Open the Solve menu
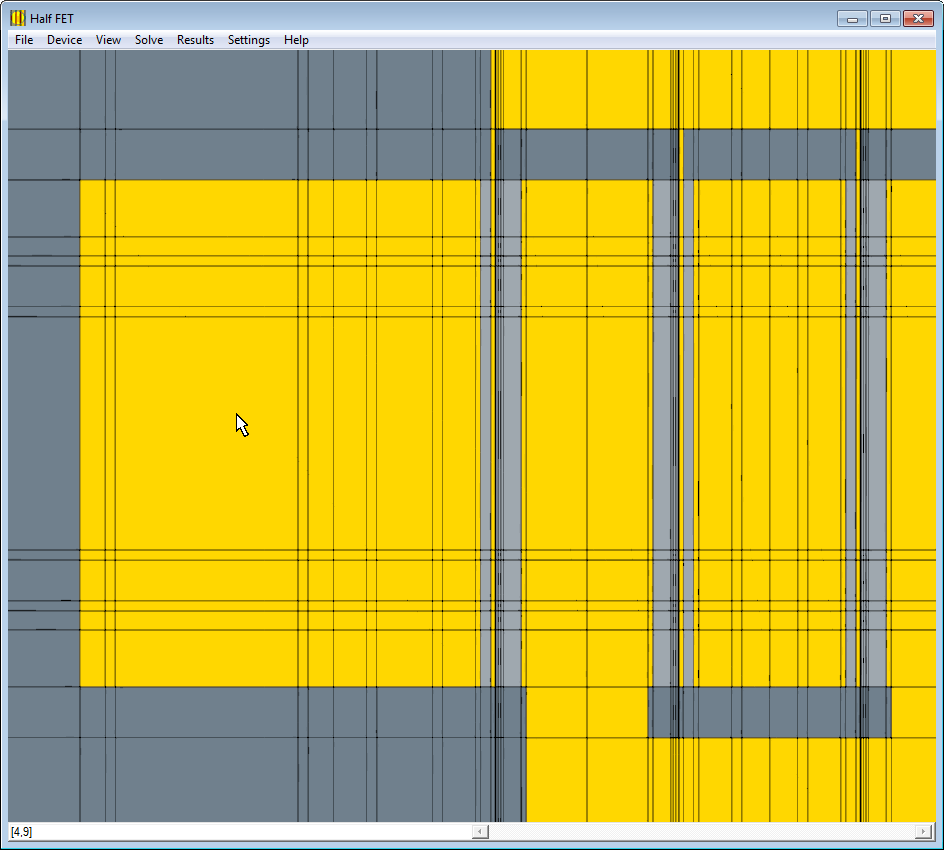 149,40
